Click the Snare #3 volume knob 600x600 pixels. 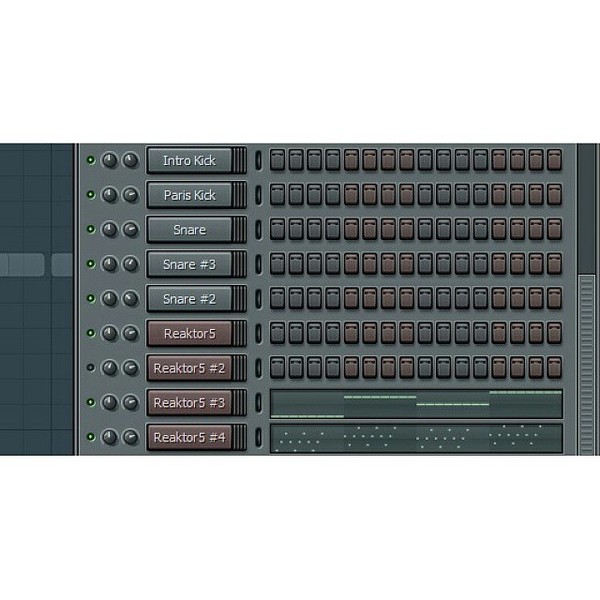tap(130, 264)
